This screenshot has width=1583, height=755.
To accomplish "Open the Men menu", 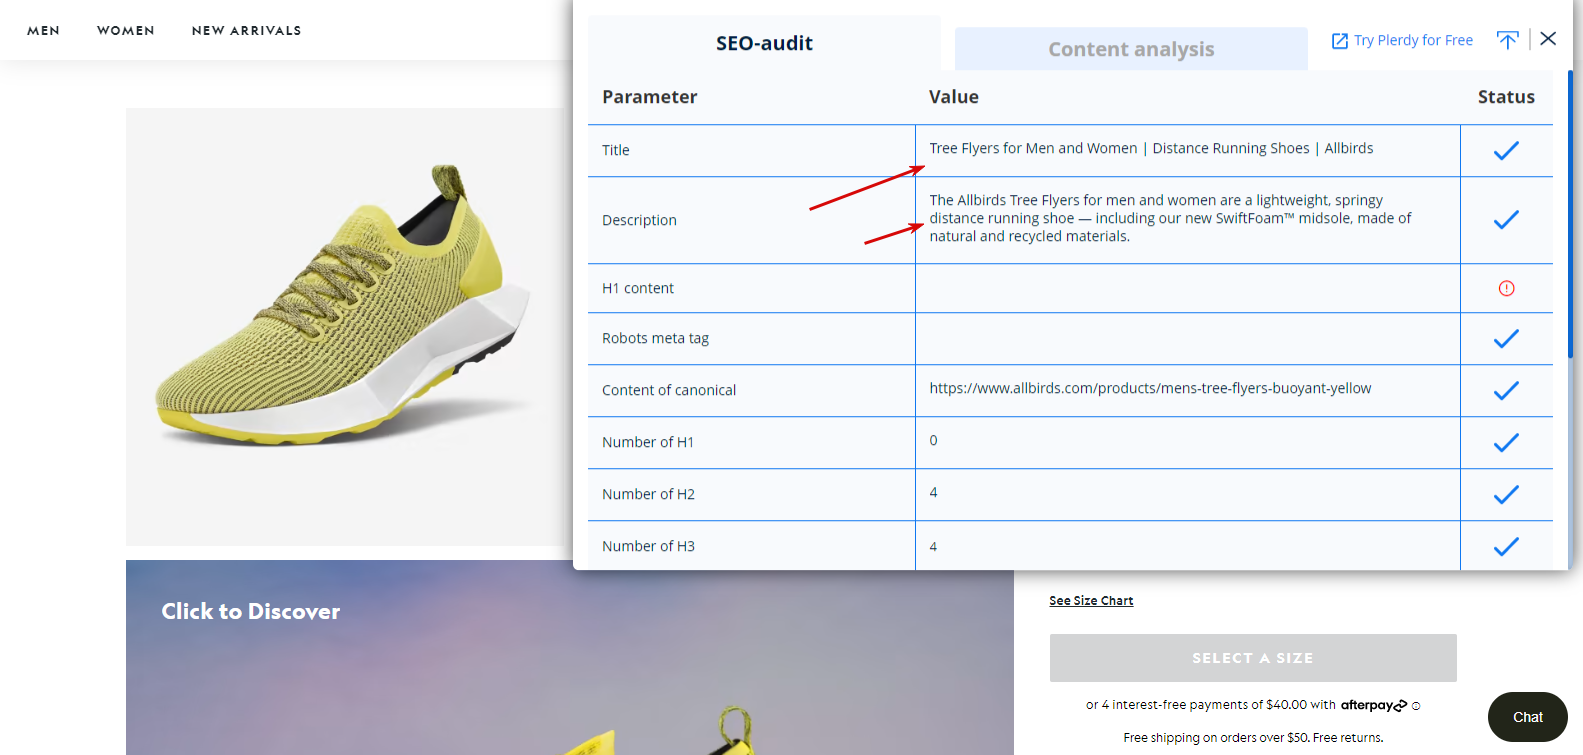I will [43, 31].
